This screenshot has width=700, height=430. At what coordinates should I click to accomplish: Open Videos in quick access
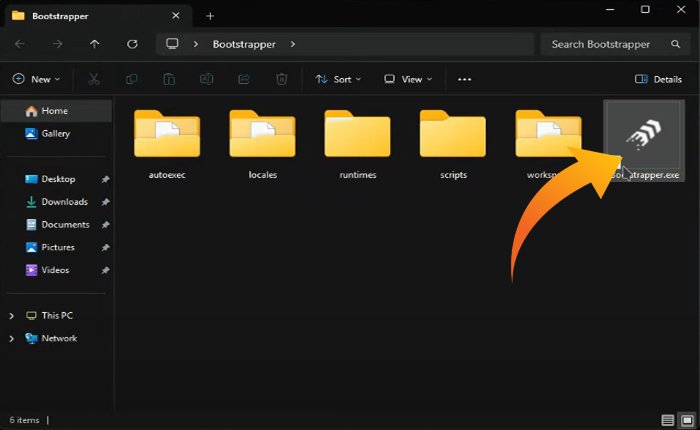56,270
